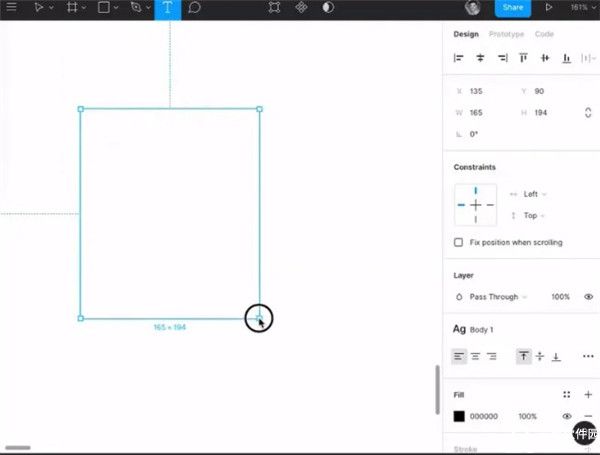Align selection to left edge
This screenshot has width=600, height=455.
click(x=459, y=59)
